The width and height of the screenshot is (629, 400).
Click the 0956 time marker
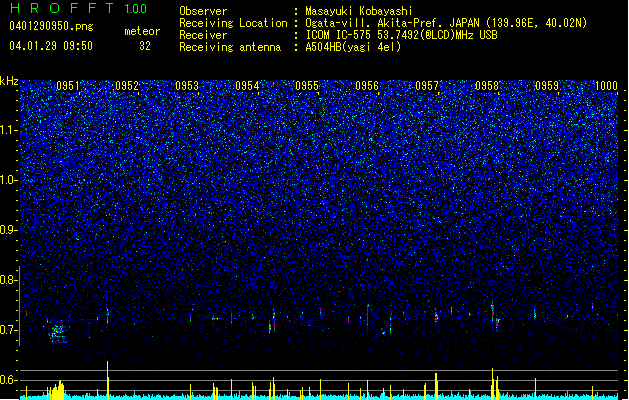[x=367, y=86]
